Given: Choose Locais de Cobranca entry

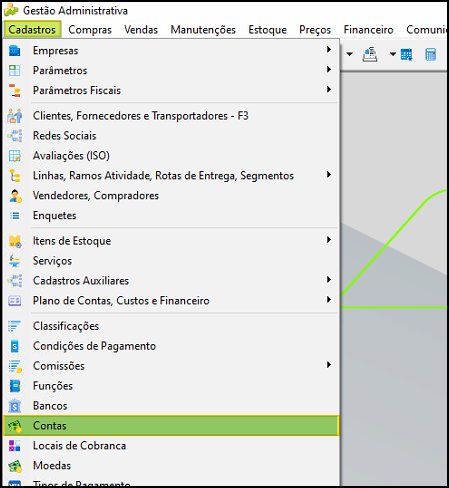Looking at the screenshot, I should (171, 446).
